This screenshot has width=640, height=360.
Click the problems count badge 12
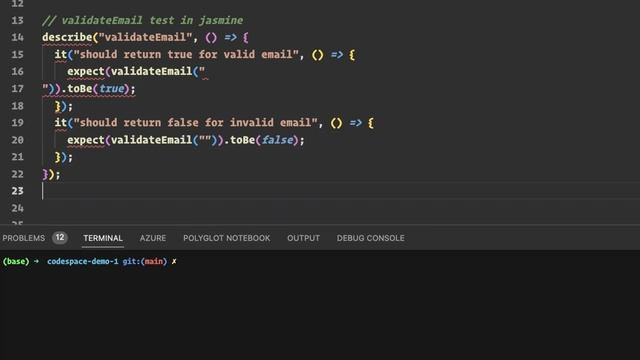coord(60,238)
